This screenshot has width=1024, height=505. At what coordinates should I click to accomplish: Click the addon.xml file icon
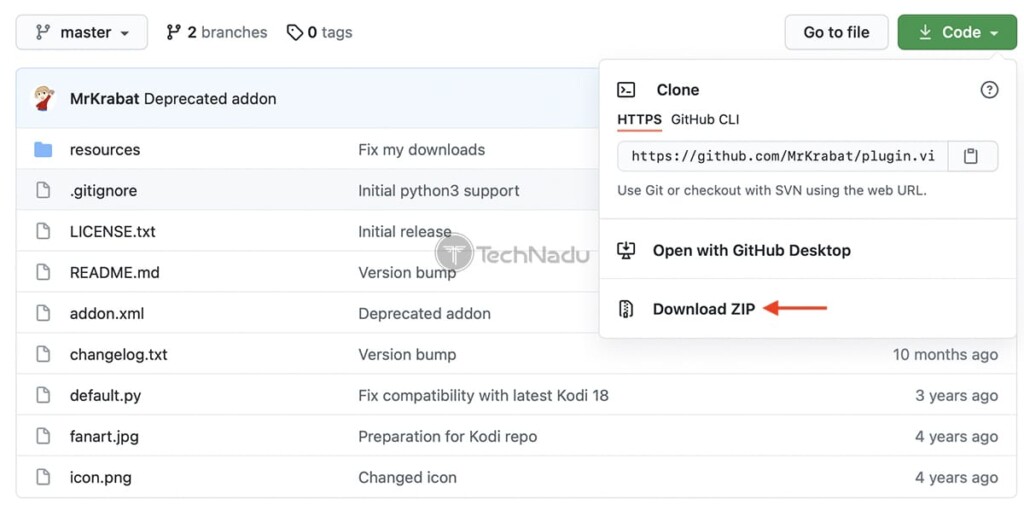[43, 314]
